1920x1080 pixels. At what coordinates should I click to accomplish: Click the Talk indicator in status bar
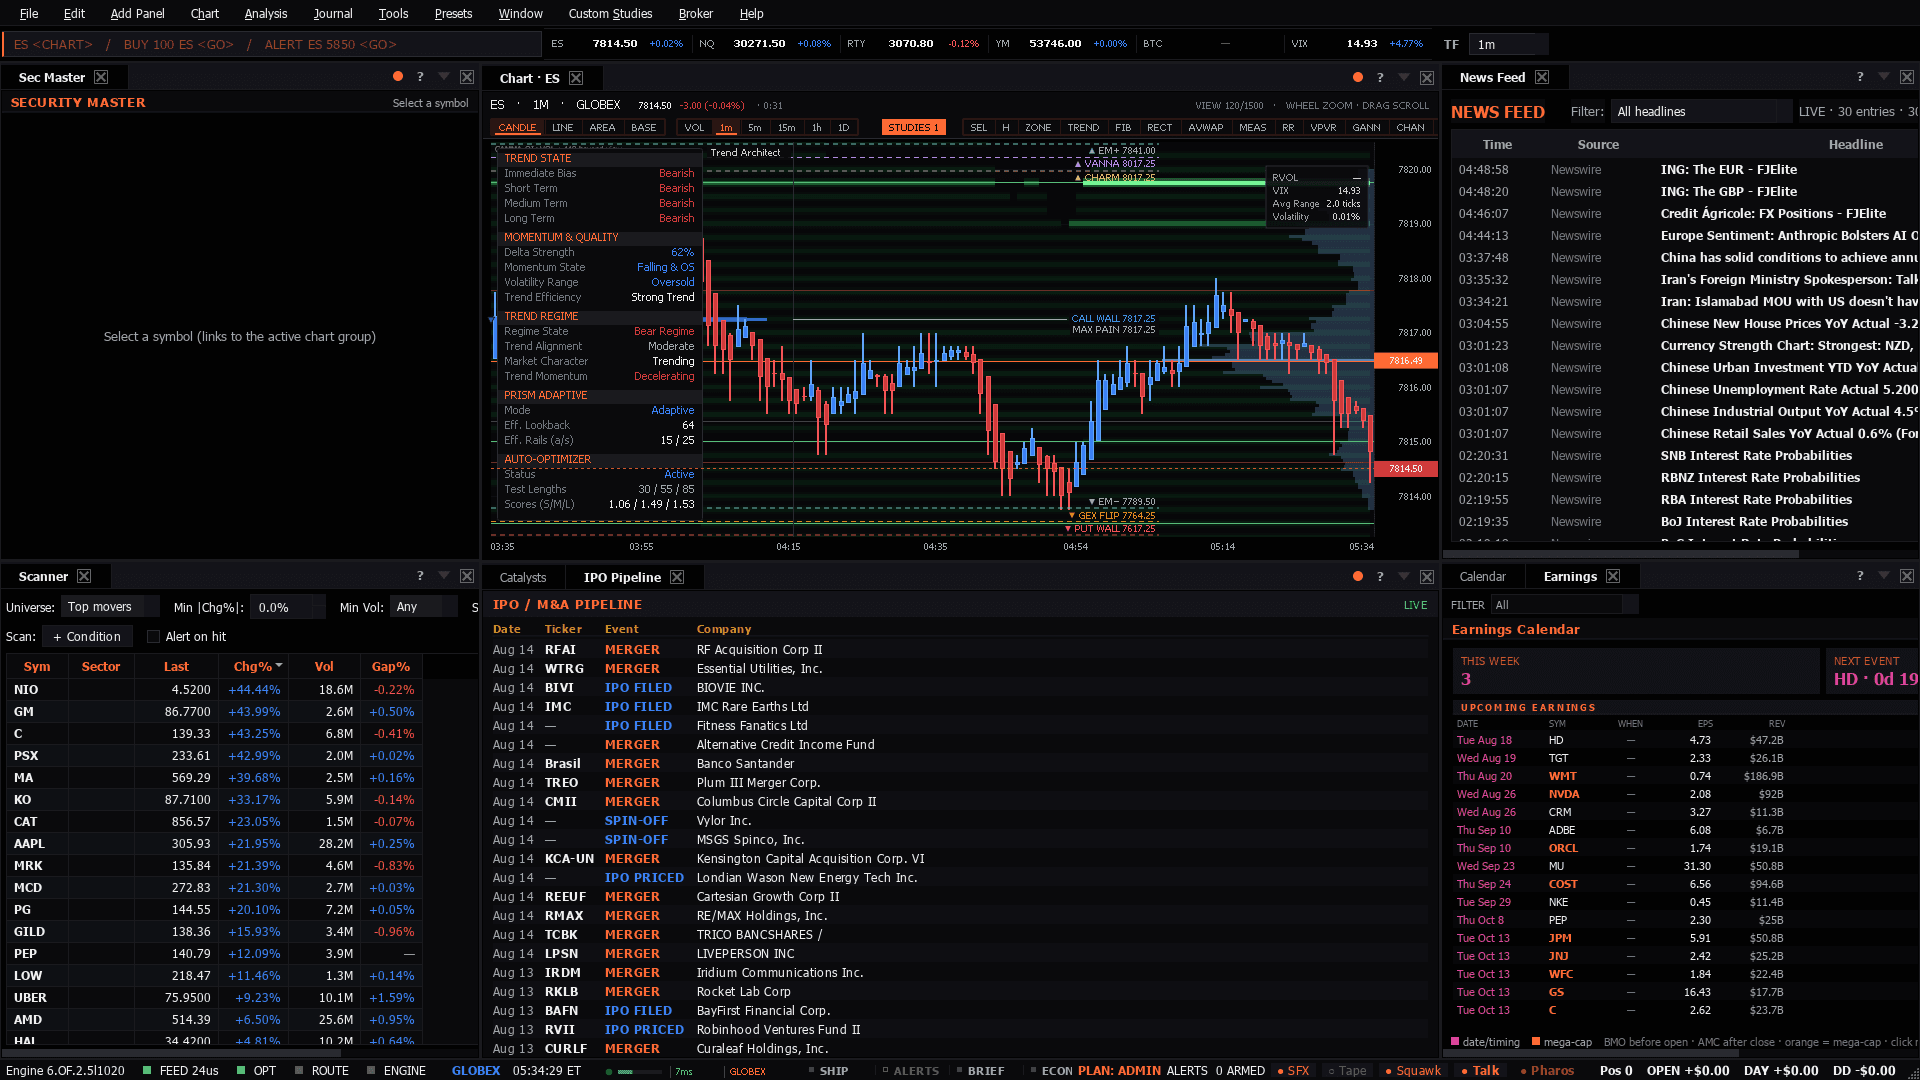1480,1071
